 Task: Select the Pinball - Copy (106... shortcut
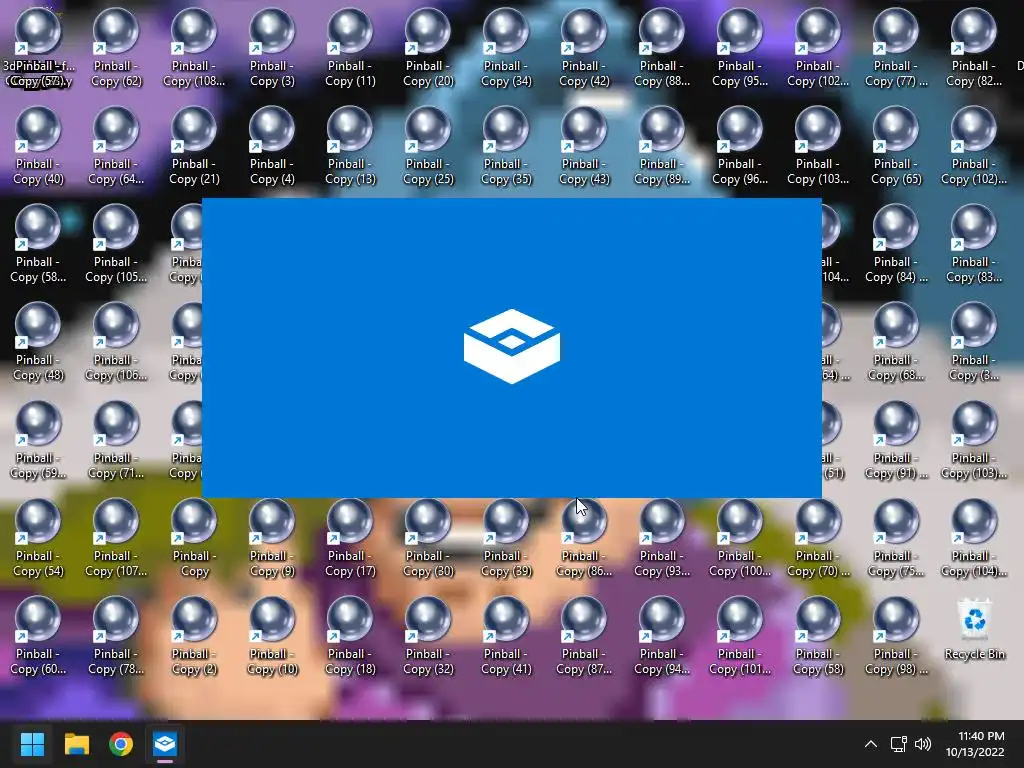116,342
